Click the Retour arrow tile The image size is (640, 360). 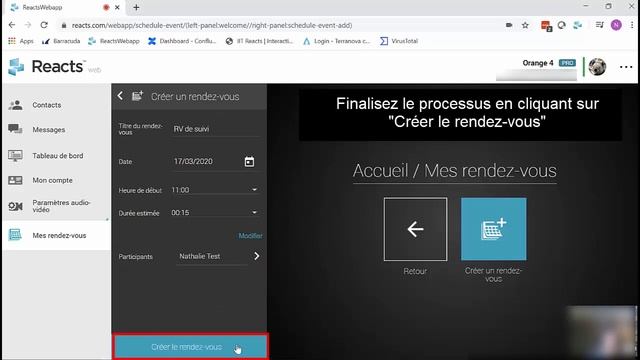coord(416,229)
